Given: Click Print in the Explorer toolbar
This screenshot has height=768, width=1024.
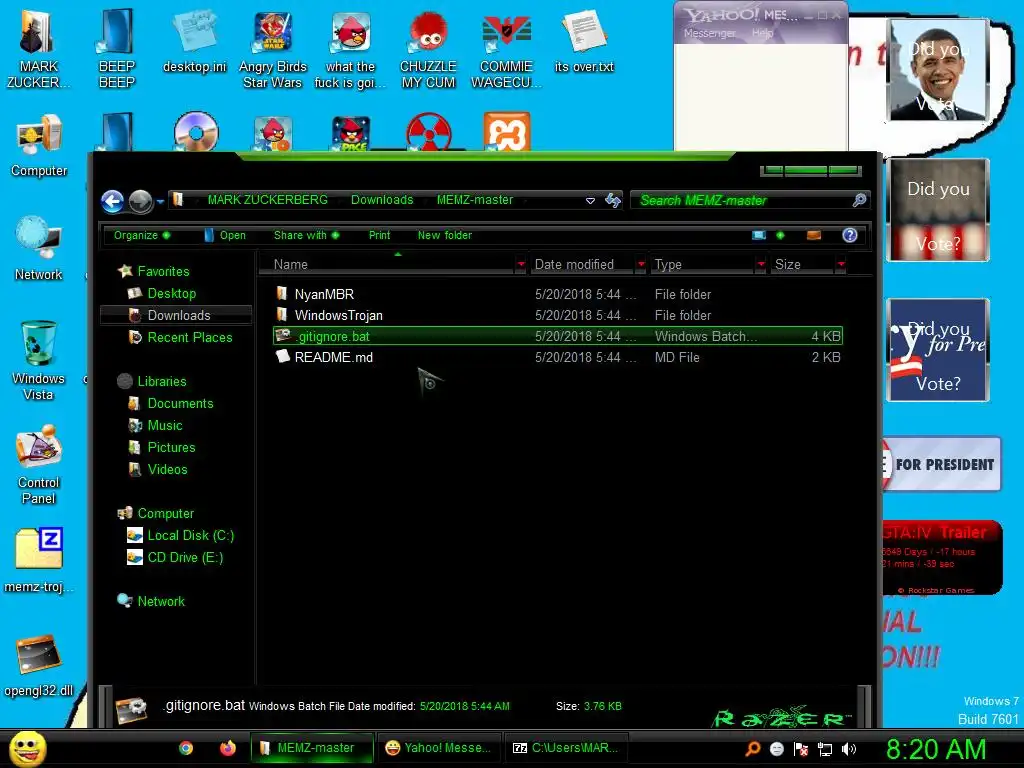Looking at the screenshot, I should [x=379, y=235].
